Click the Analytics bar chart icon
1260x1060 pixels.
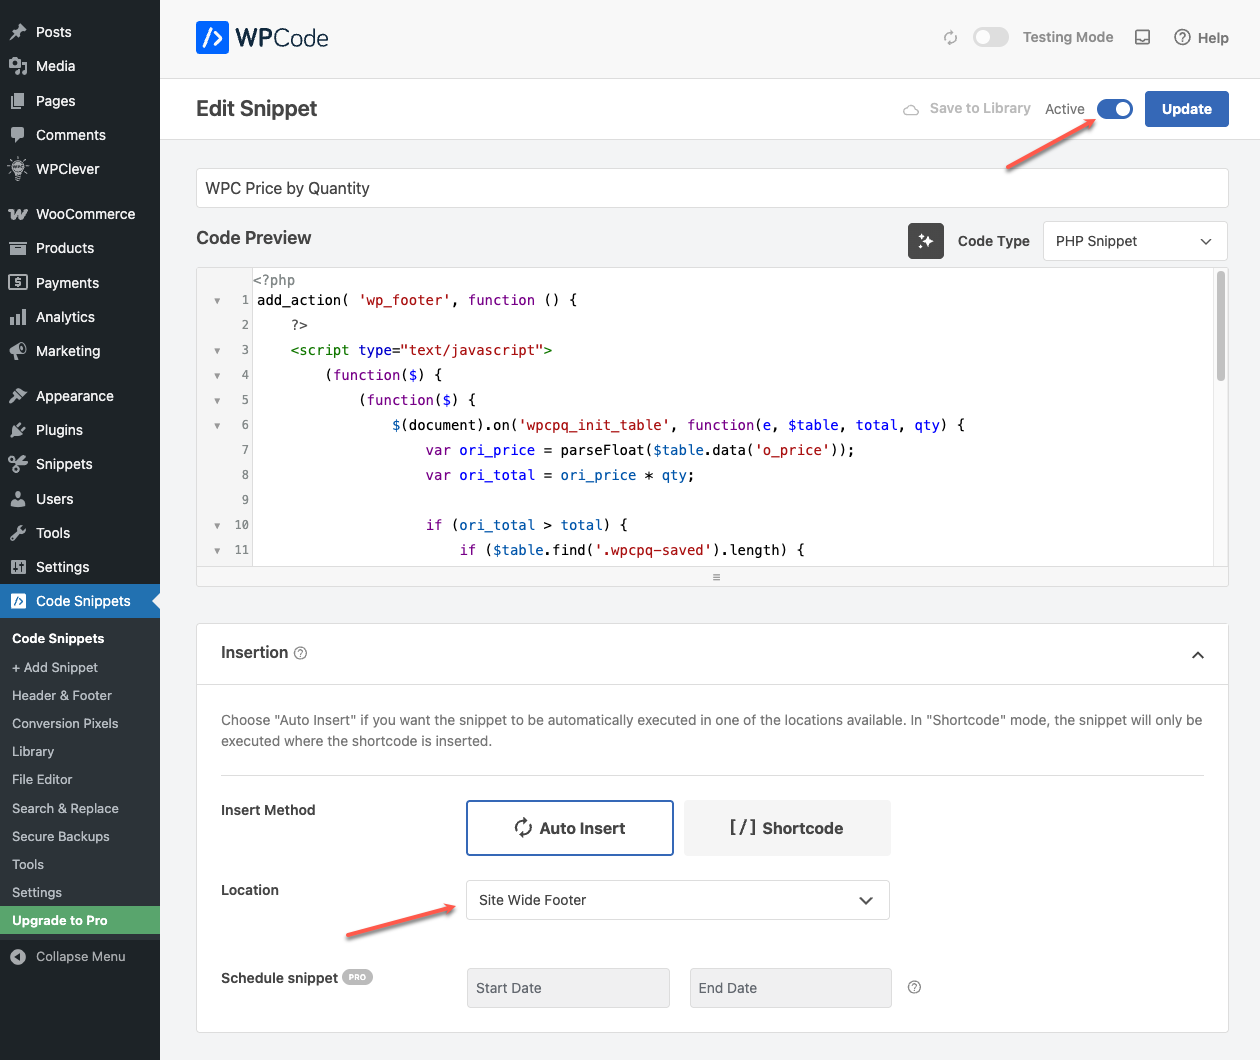pos(18,317)
